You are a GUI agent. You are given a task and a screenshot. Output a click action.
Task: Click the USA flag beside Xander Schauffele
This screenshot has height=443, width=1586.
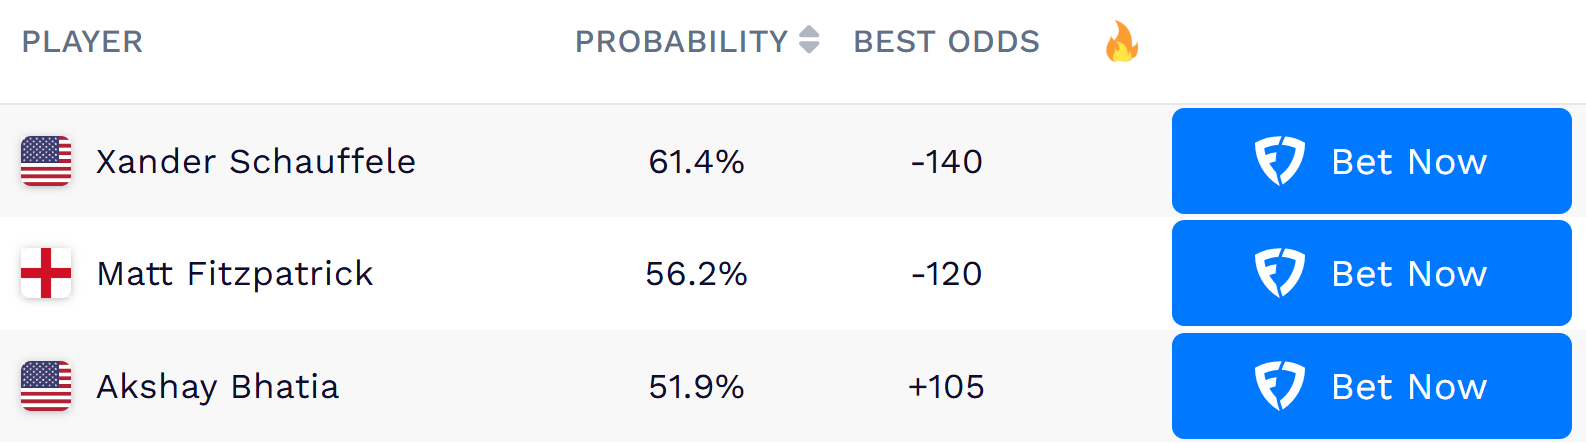pyautogui.click(x=46, y=161)
